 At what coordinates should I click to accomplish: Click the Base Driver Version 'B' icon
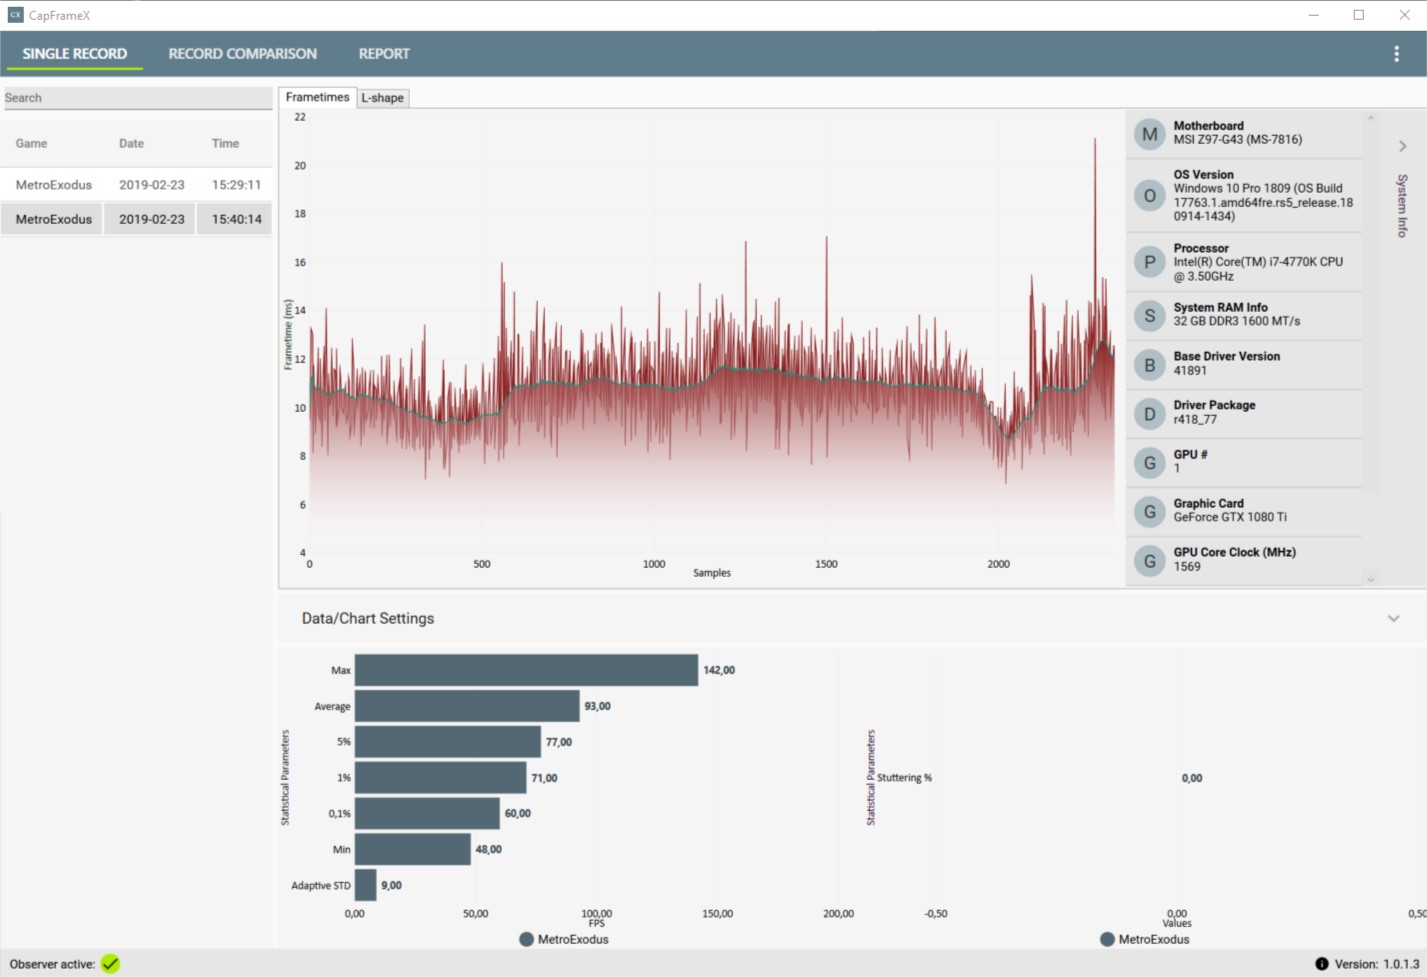(1150, 365)
